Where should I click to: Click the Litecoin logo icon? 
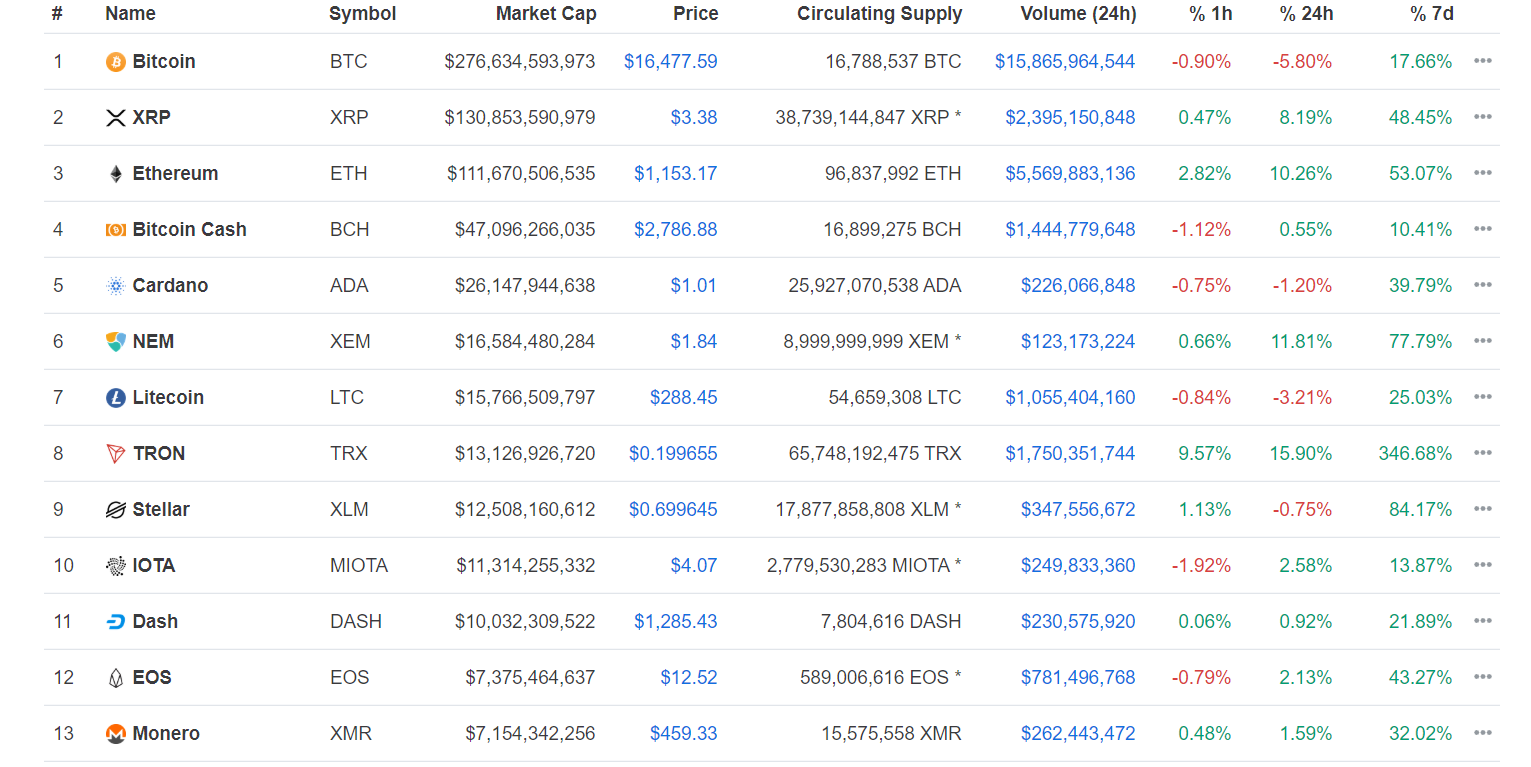click(x=116, y=398)
